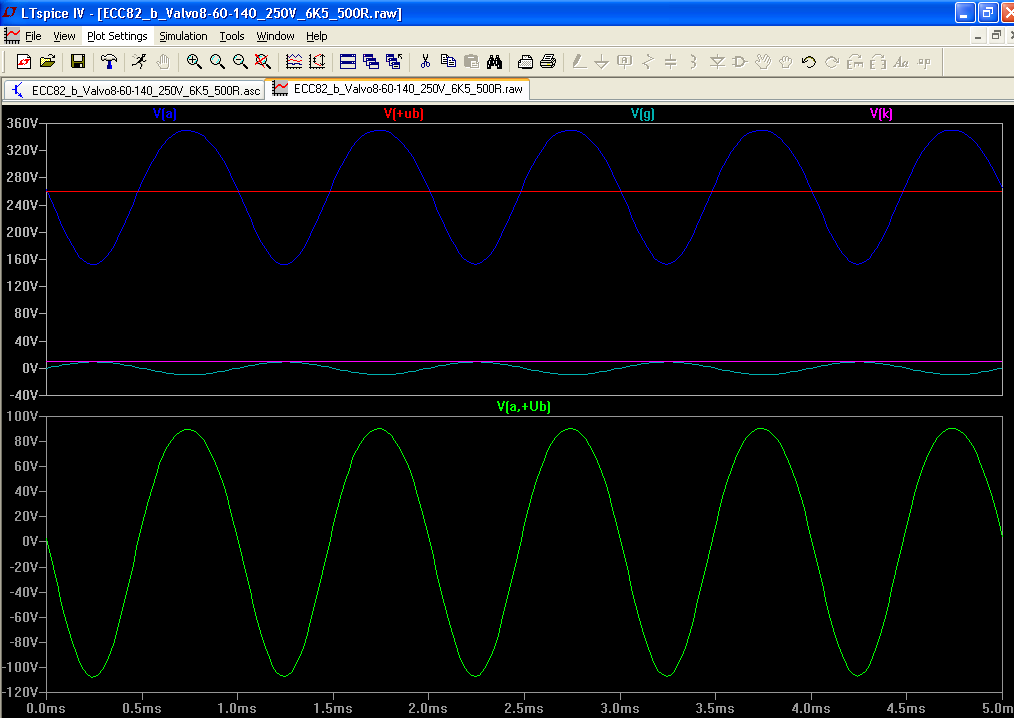Image resolution: width=1014 pixels, height=718 pixels.
Task: Click the Undo arrow icon
Action: pyautogui.click(x=808, y=62)
